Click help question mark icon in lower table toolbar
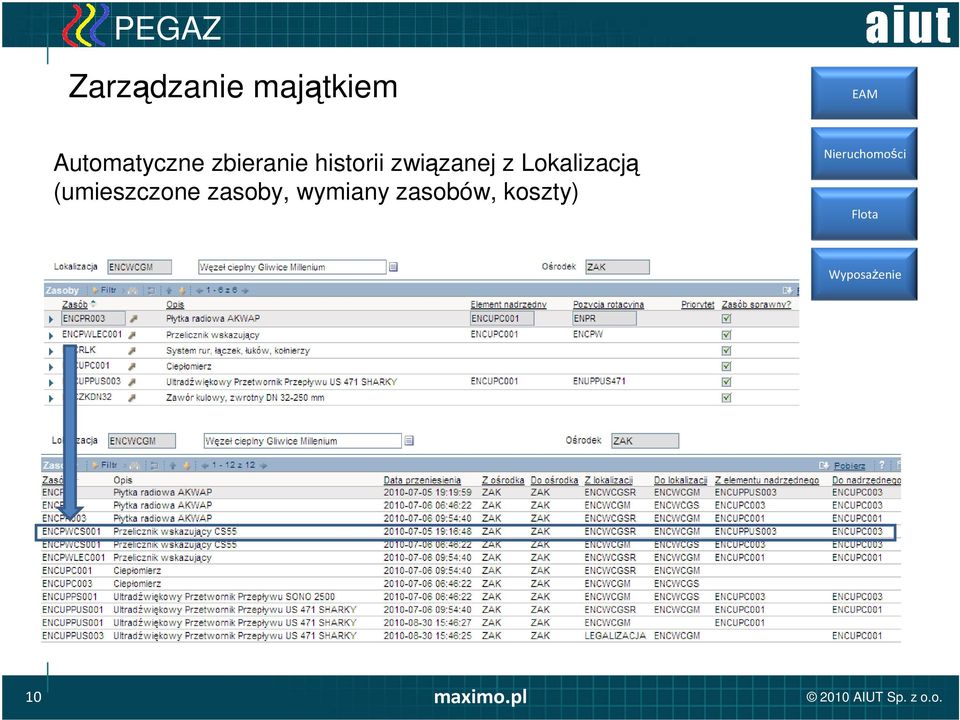Image resolution: width=960 pixels, height=720 pixels. (x=882, y=465)
